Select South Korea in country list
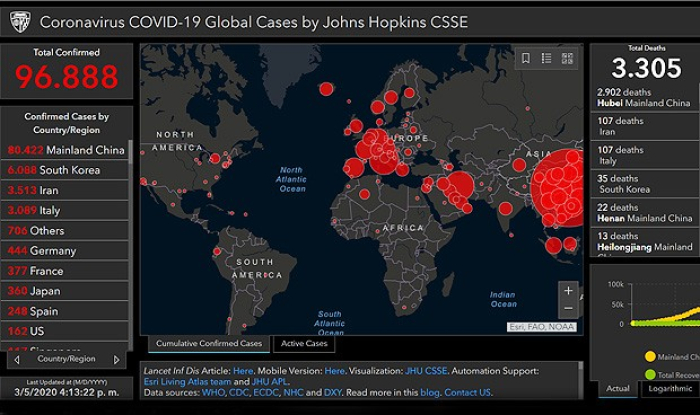Image resolution: width=700 pixels, height=415 pixels. pyautogui.click(x=65, y=170)
